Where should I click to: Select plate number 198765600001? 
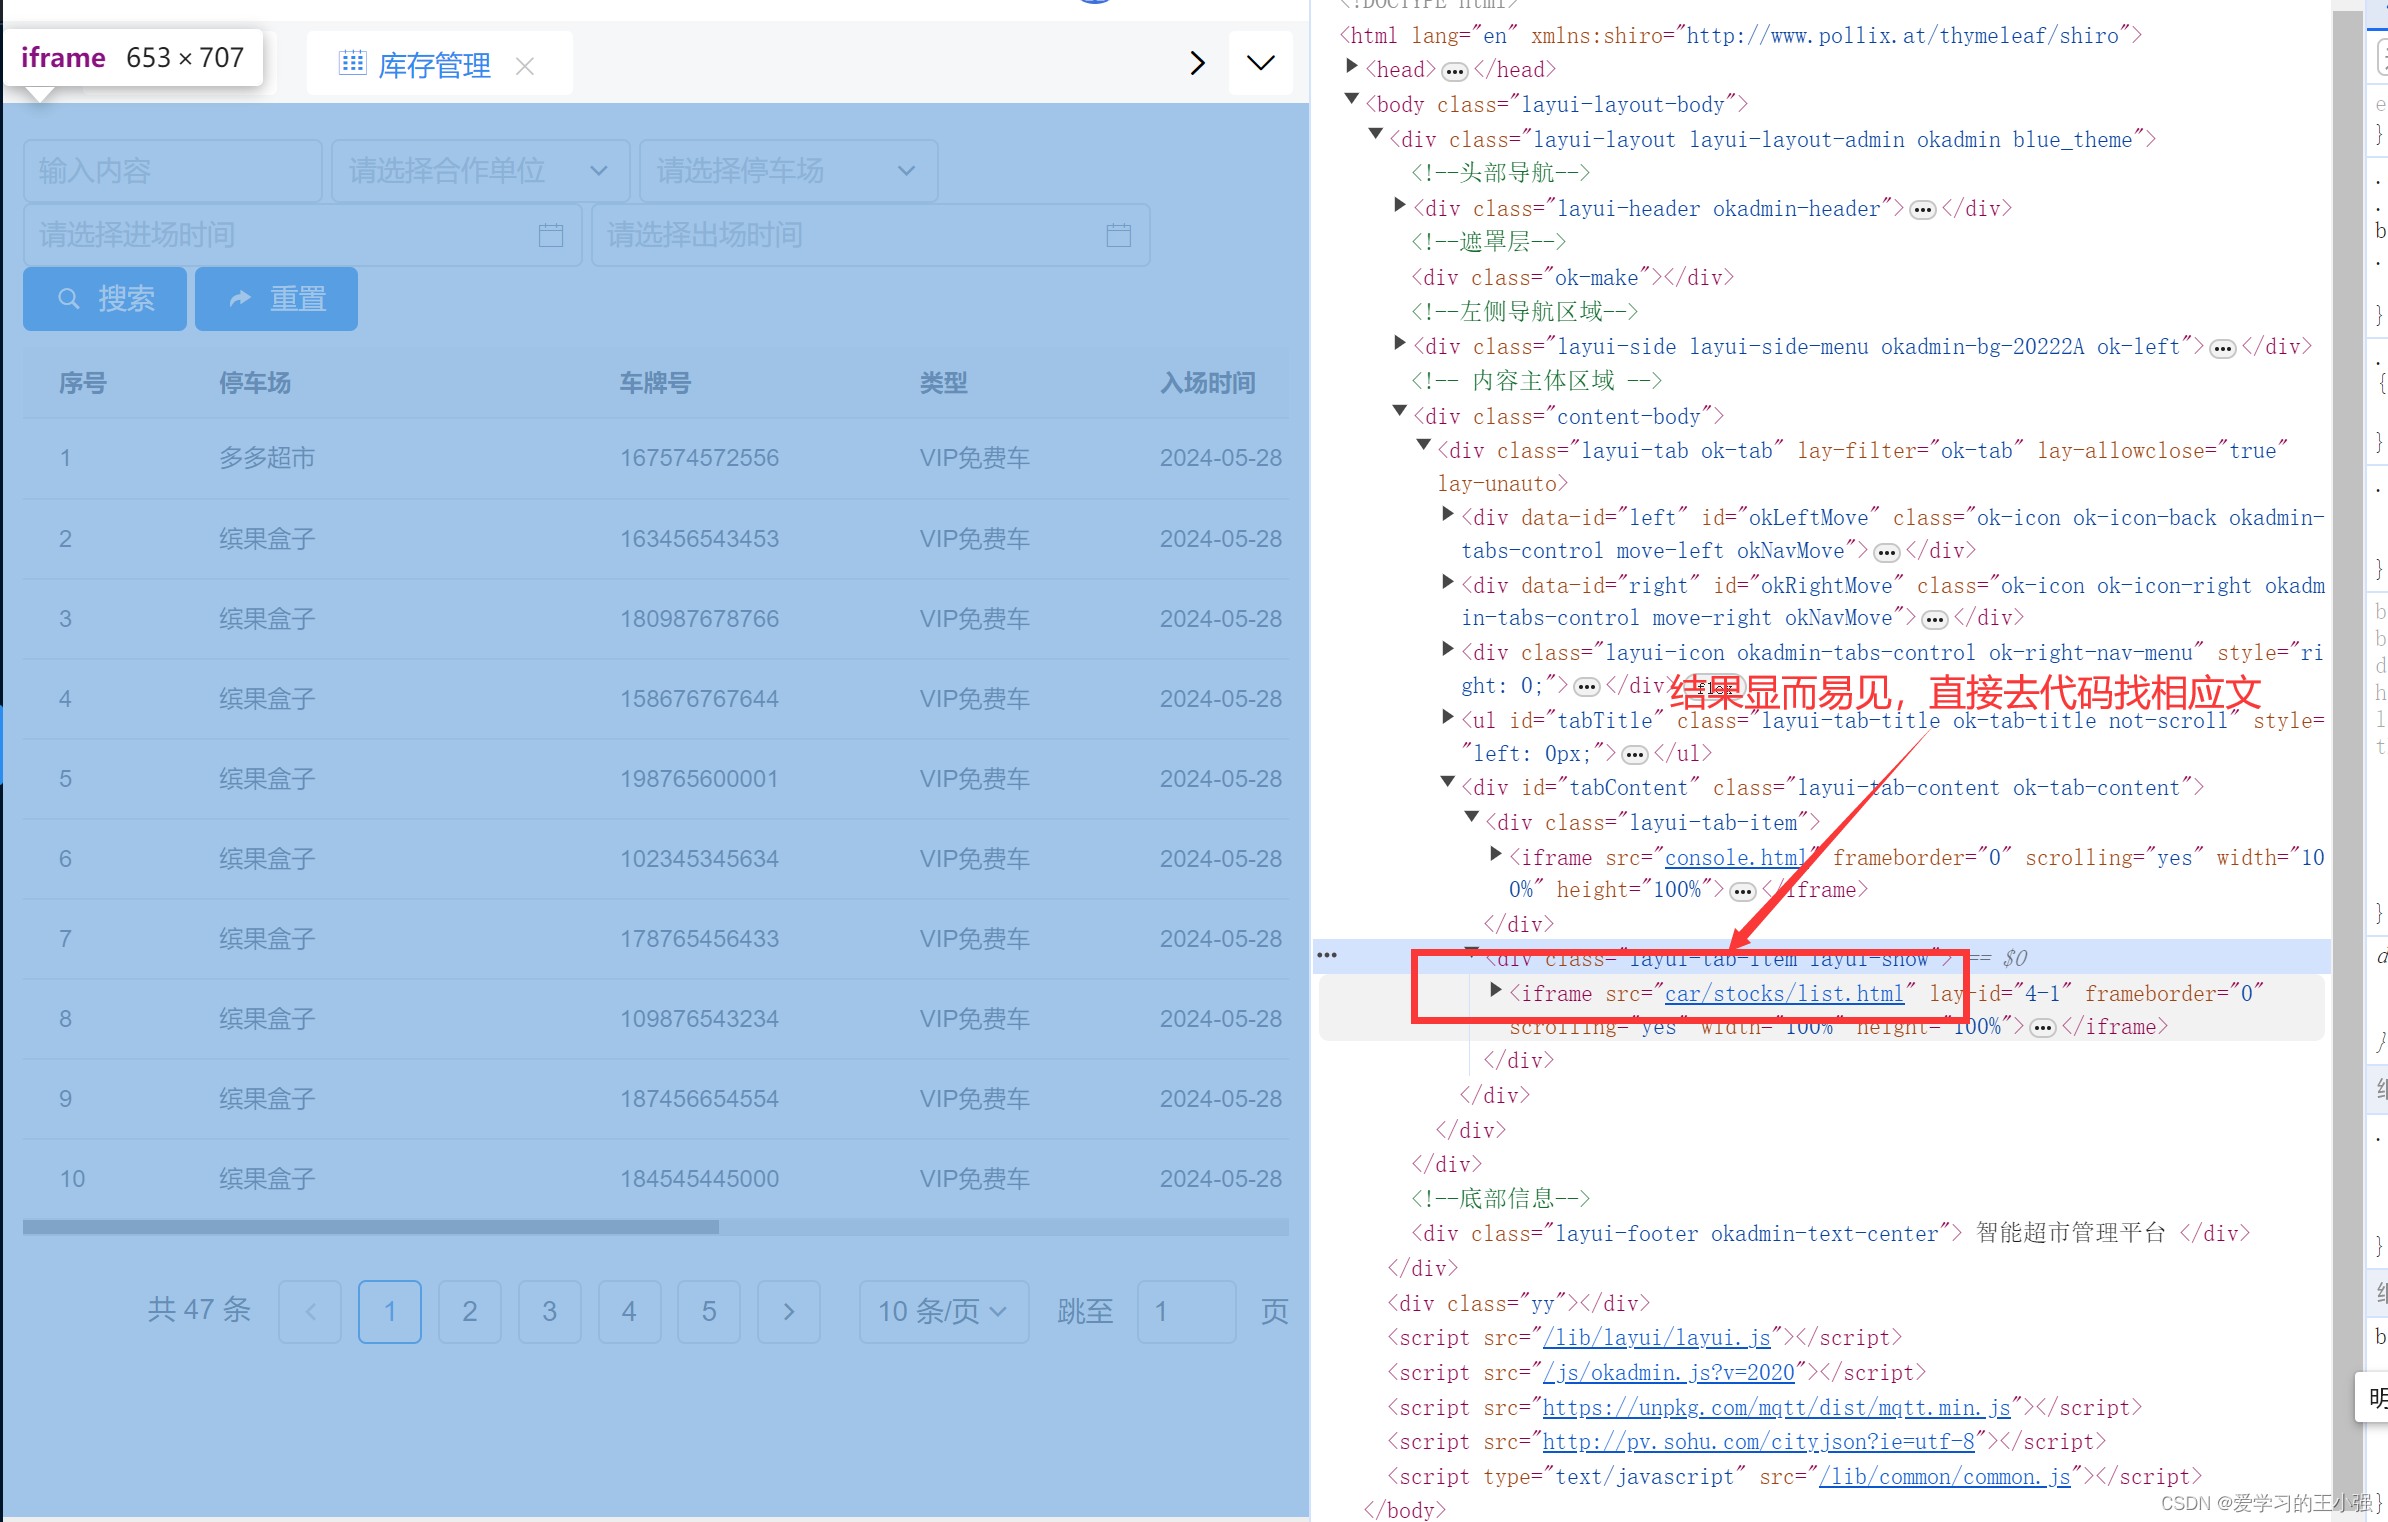pos(699,779)
